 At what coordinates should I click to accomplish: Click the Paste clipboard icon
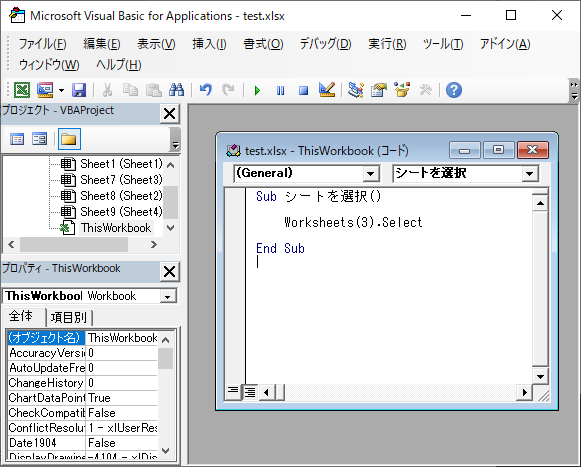tap(153, 90)
